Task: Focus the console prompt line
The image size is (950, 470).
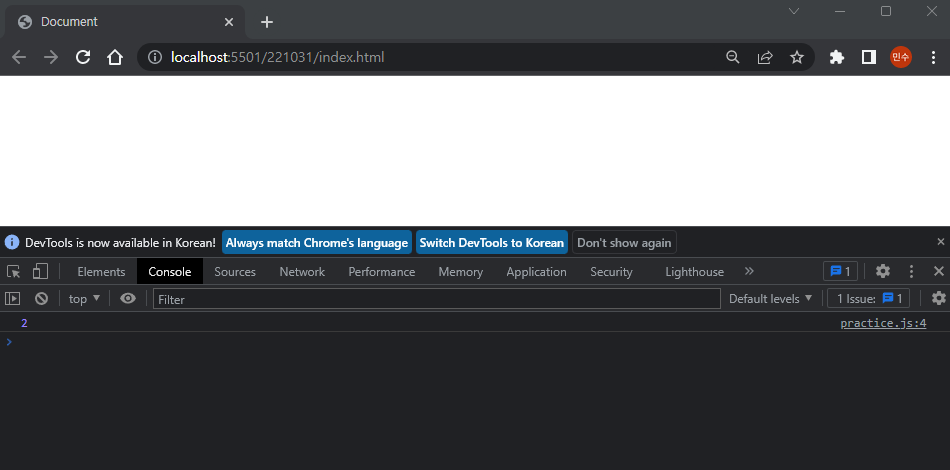Action: pyautogui.click(x=475, y=342)
